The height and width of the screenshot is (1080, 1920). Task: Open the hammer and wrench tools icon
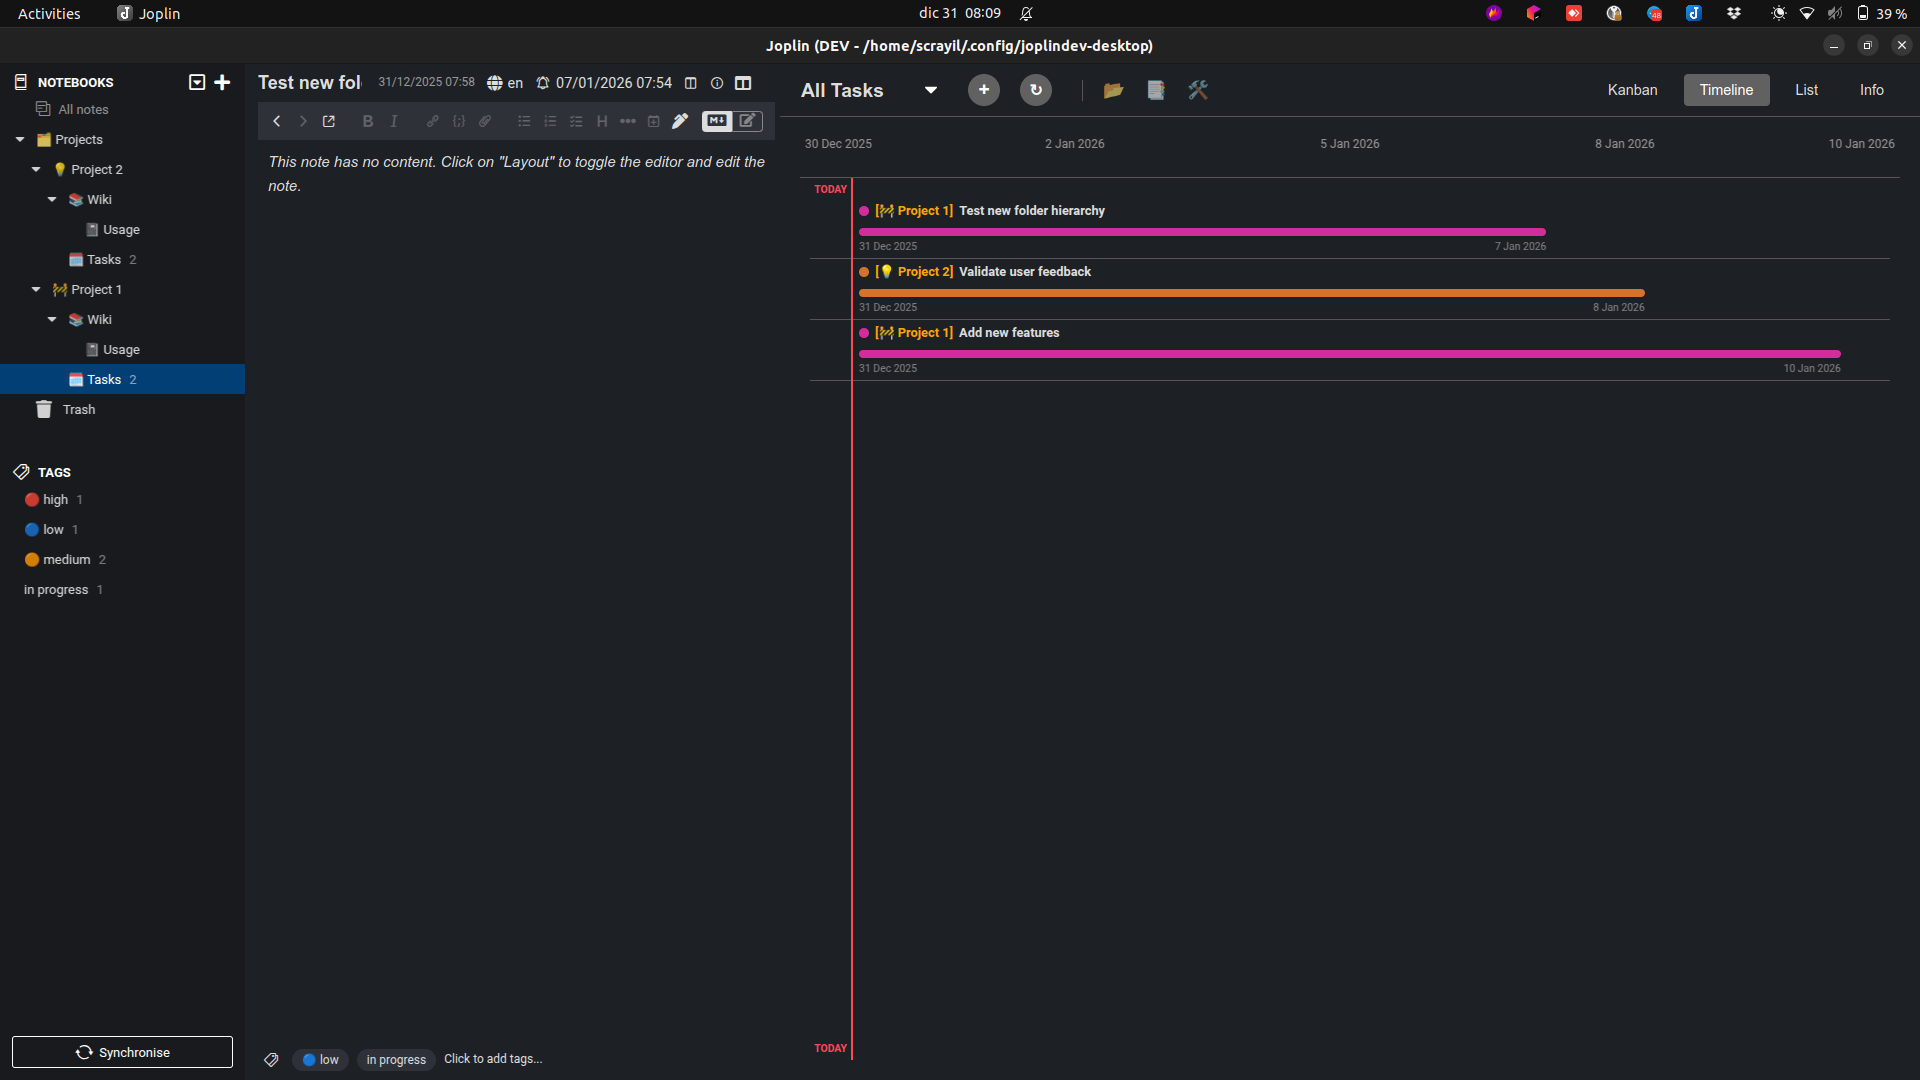[1197, 90]
